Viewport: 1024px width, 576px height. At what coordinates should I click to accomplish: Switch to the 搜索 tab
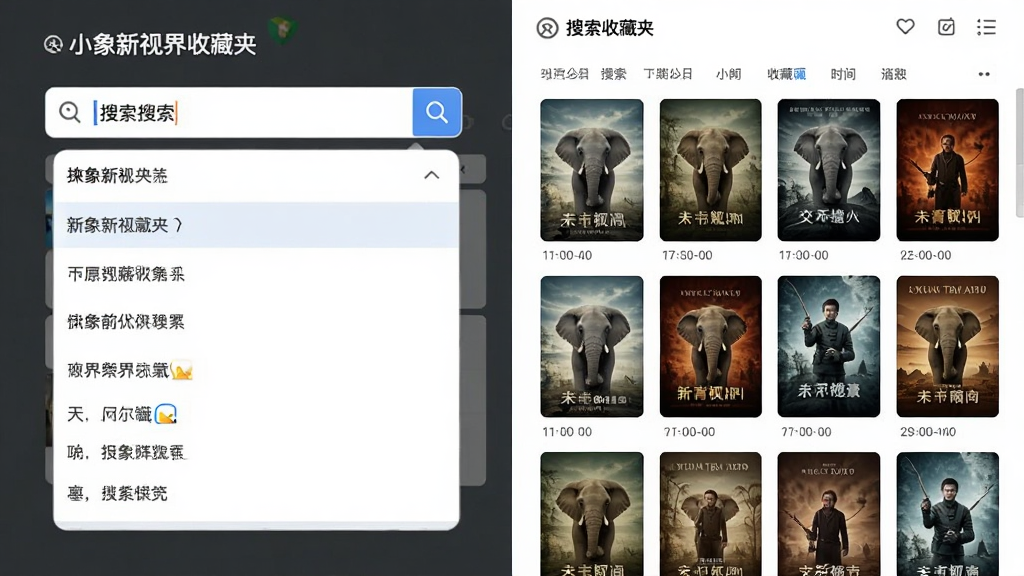coord(613,74)
